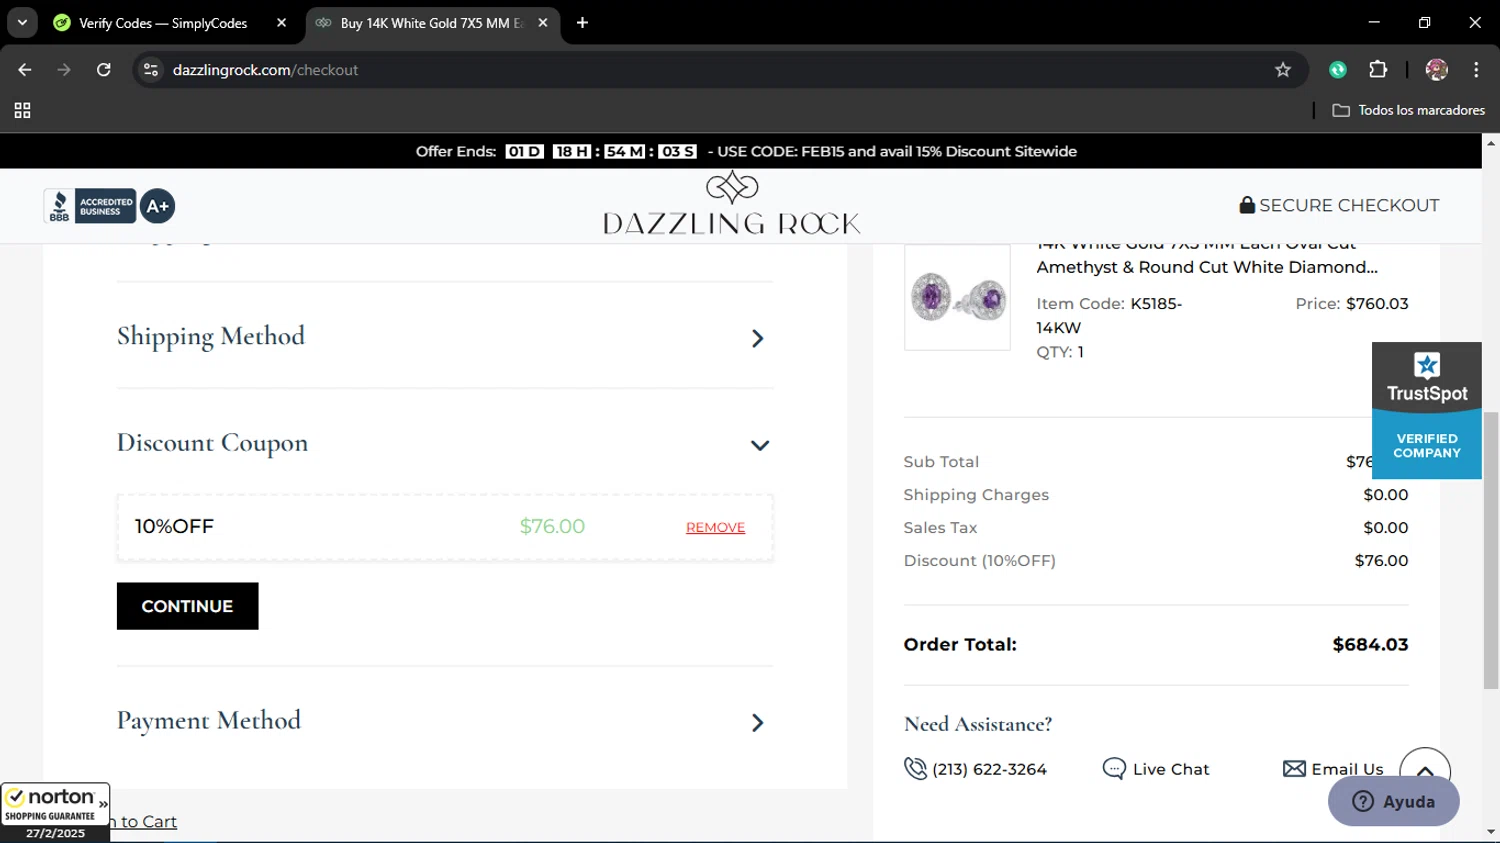The width and height of the screenshot is (1500, 843).
Task: Expand the Shipping Method section
Action: pyautogui.click(x=445, y=337)
